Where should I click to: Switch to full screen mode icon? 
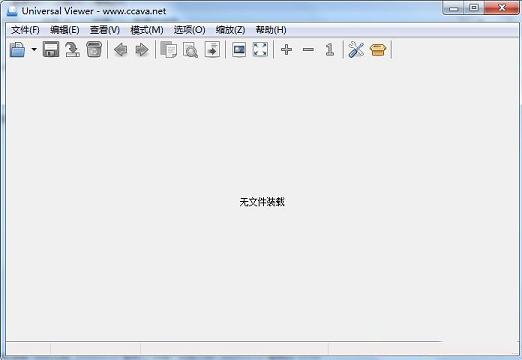point(260,50)
